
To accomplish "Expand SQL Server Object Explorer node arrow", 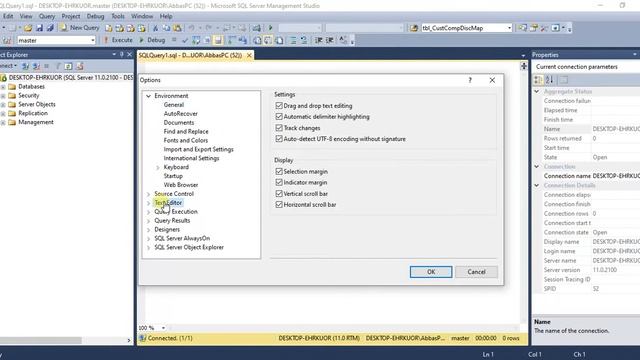I will pyautogui.click(x=149, y=247).
